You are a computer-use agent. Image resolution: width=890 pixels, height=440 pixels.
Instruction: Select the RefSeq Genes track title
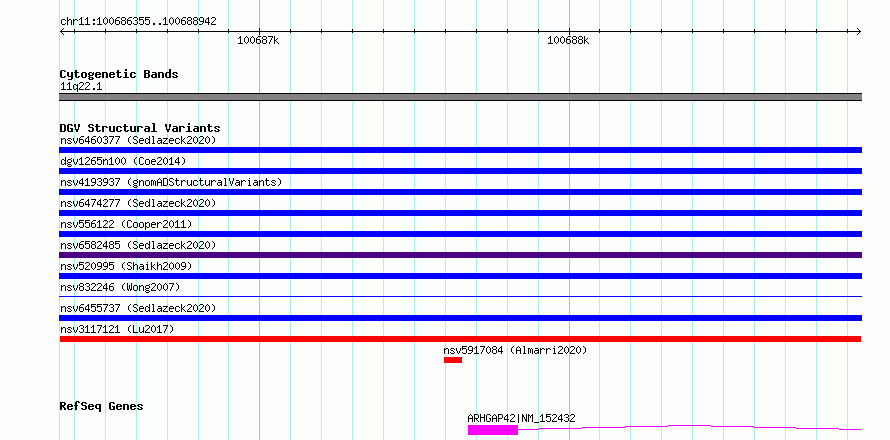click(x=101, y=406)
